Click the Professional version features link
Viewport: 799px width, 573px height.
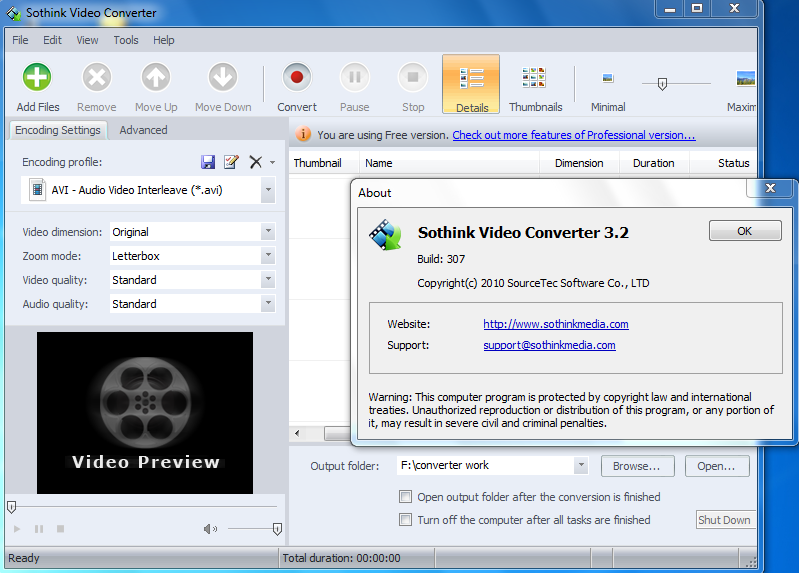574,135
